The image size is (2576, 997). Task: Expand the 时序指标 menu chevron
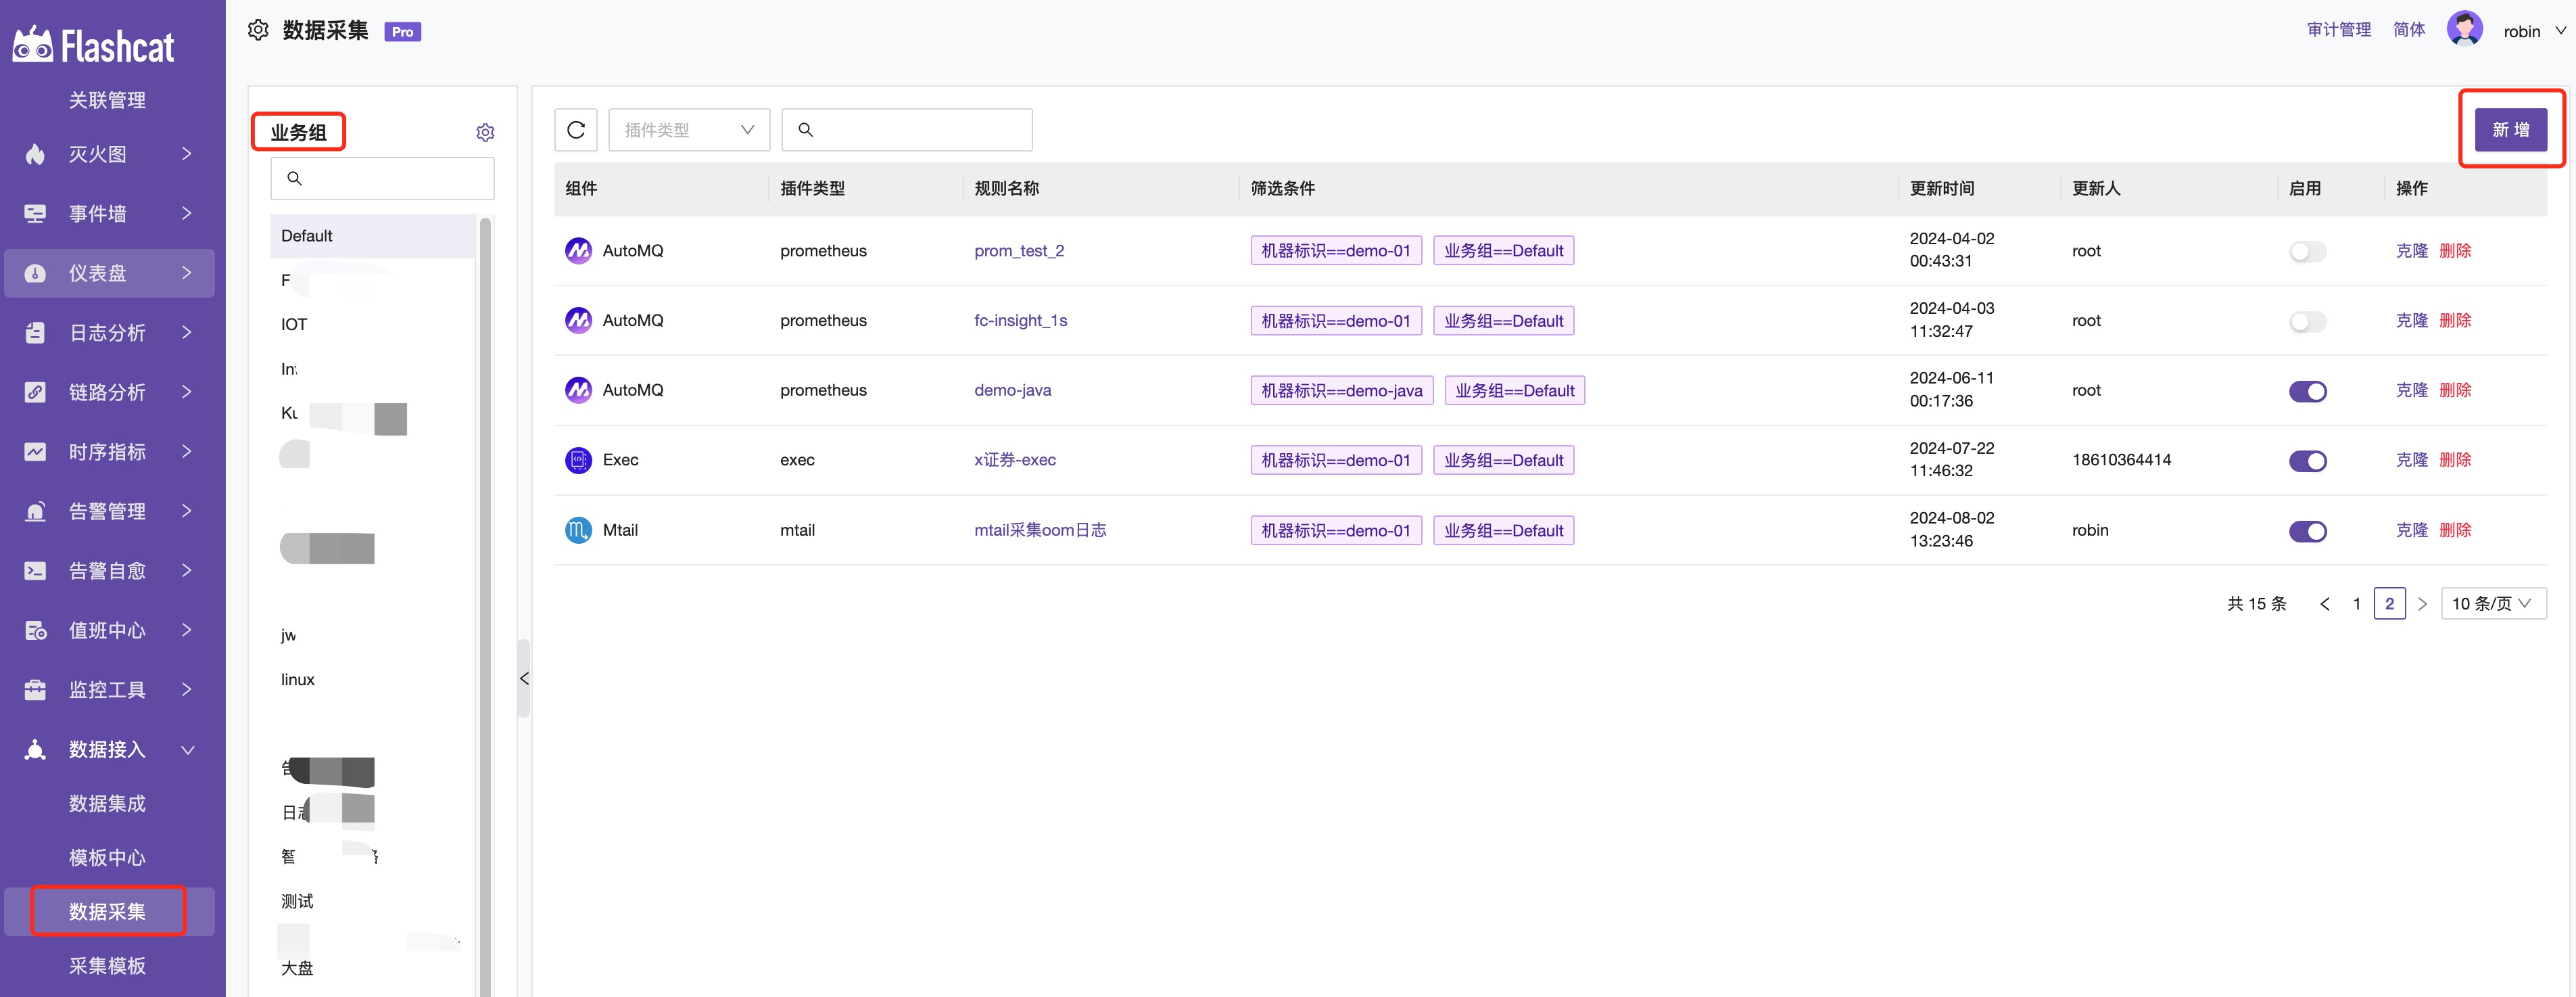(187, 451)
